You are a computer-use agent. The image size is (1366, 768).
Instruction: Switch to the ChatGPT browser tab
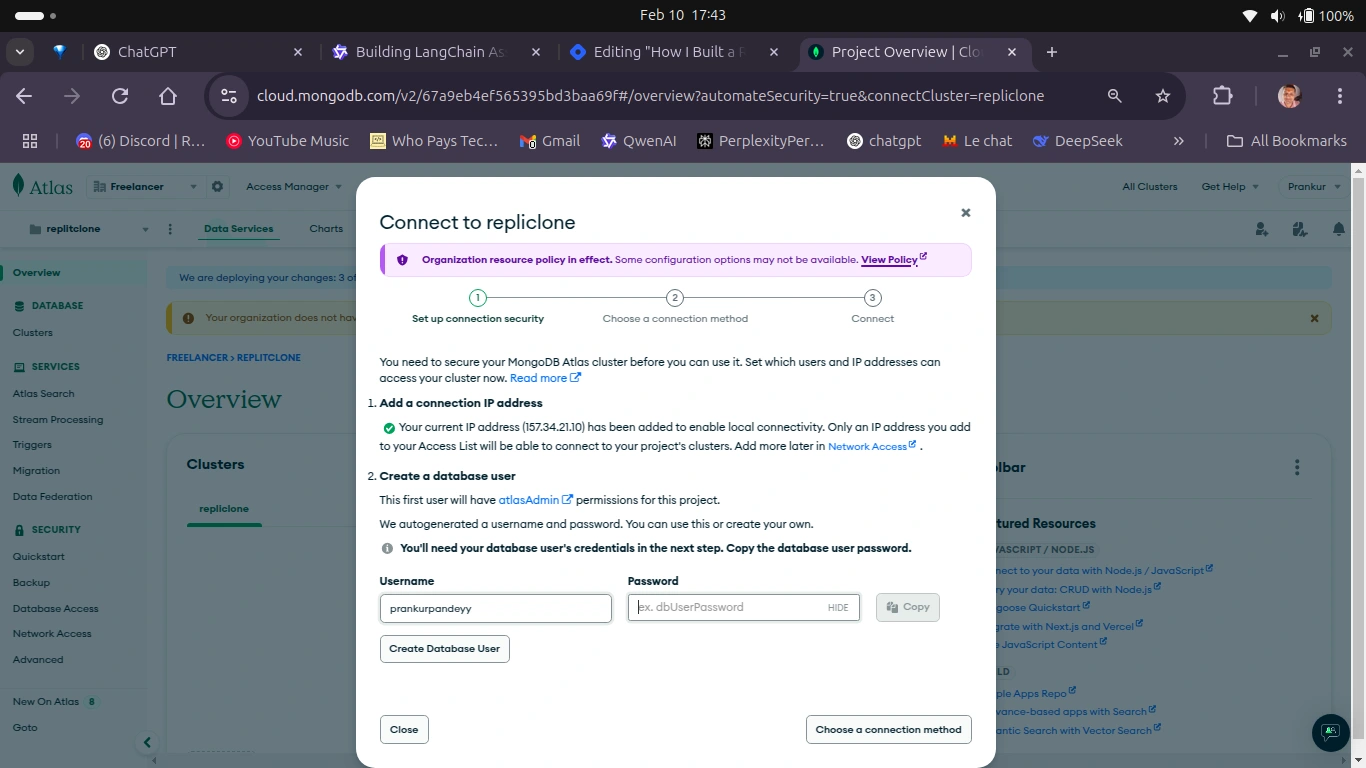tap(198, 52)
